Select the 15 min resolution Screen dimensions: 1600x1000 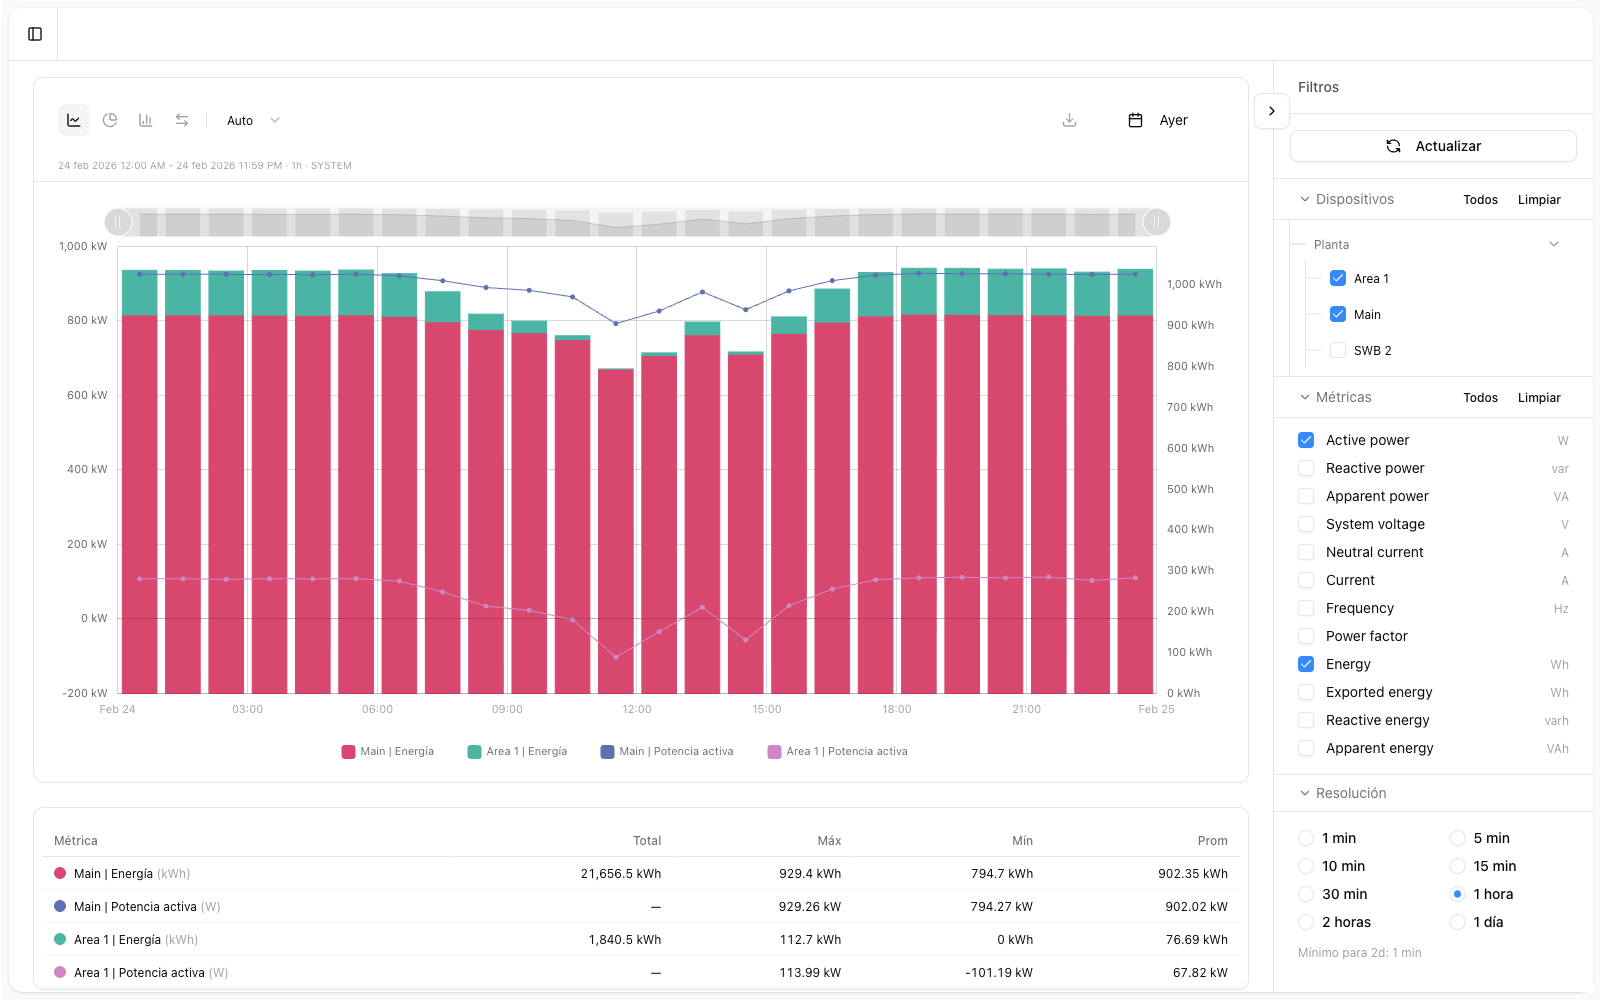1458,866
